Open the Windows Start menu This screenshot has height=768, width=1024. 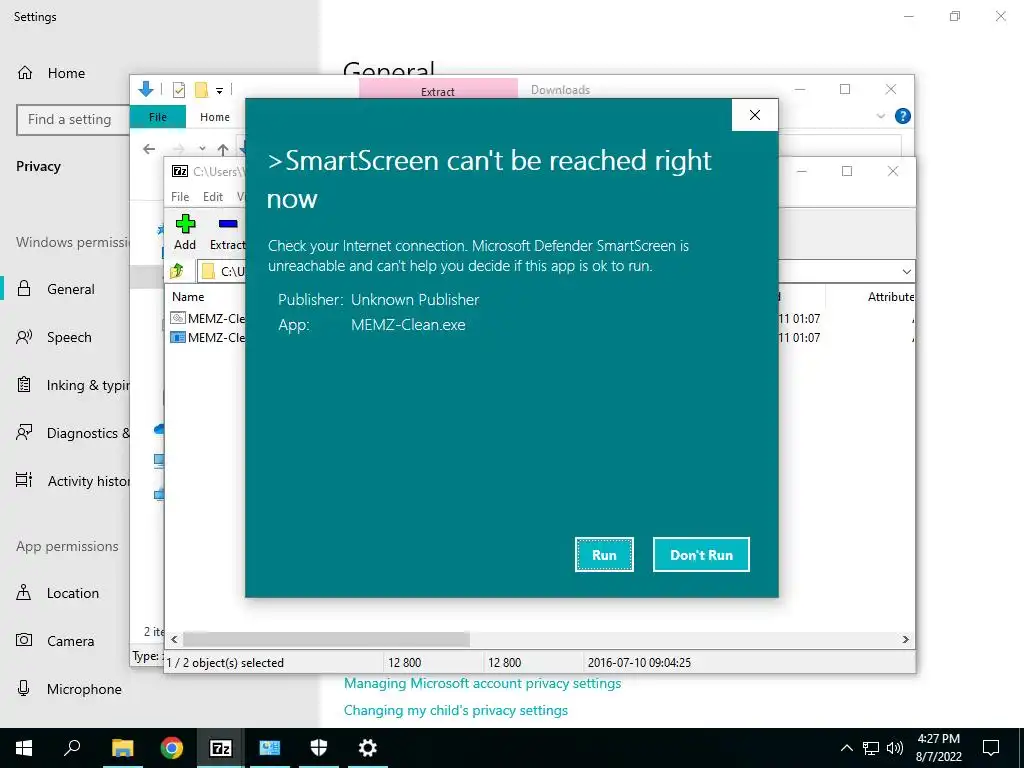click(x=24, y=748)
